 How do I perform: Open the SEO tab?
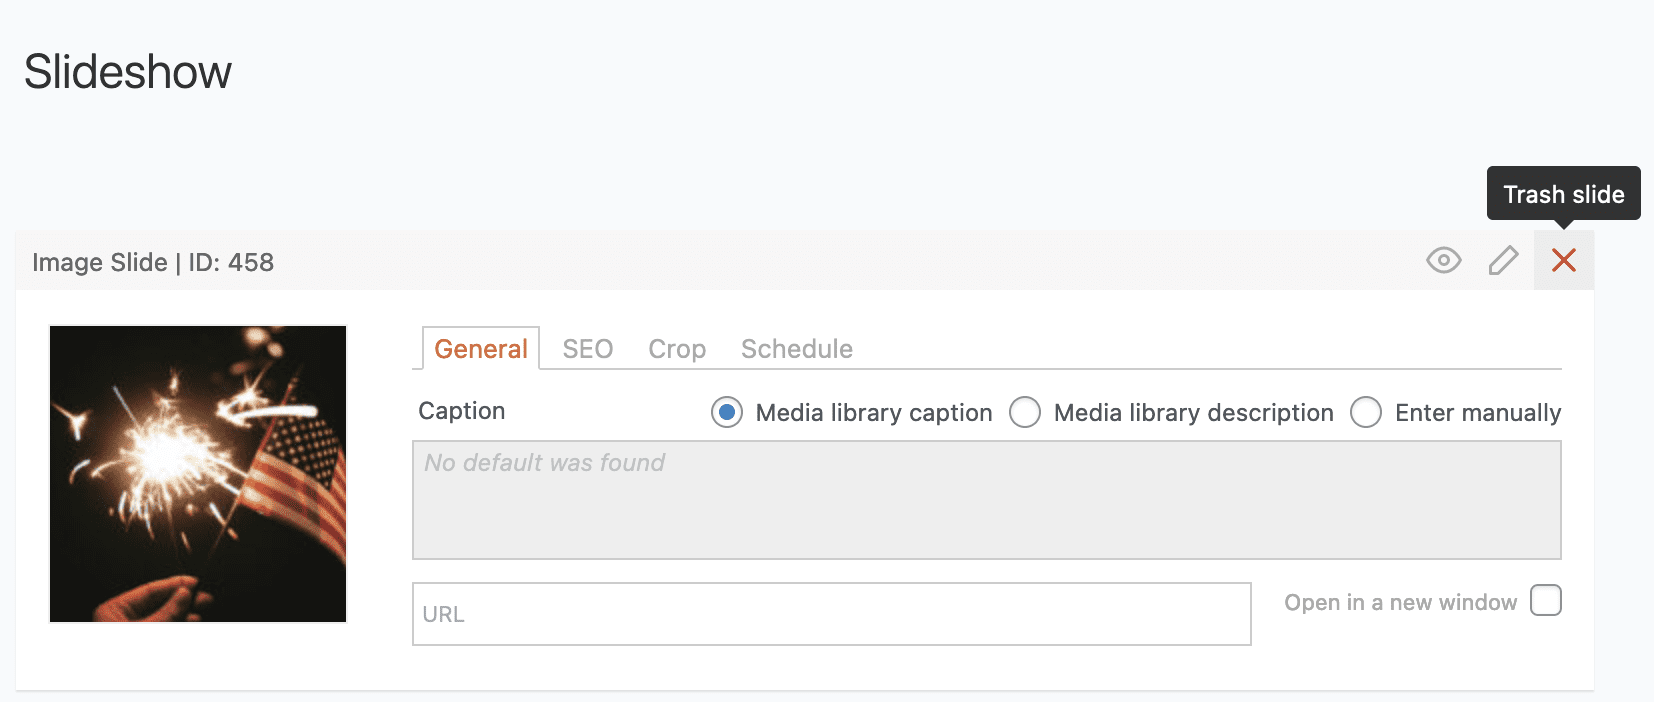(x=587, y=349)
